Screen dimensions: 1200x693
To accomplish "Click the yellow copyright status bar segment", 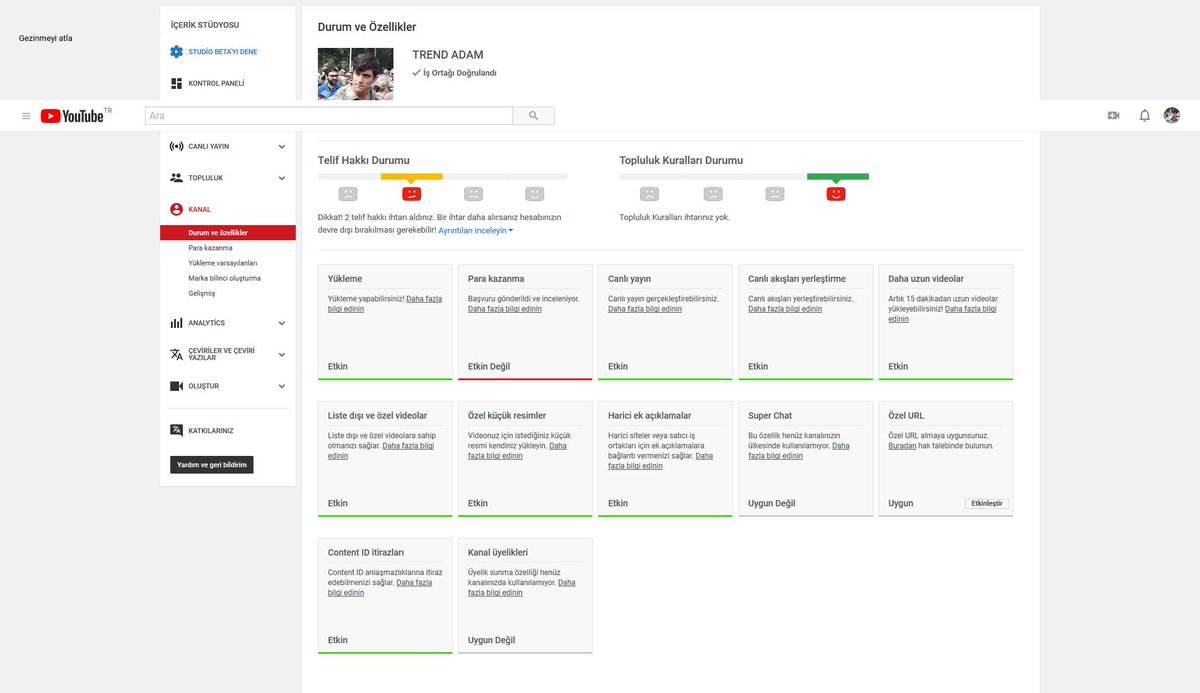I will [411, 177].
